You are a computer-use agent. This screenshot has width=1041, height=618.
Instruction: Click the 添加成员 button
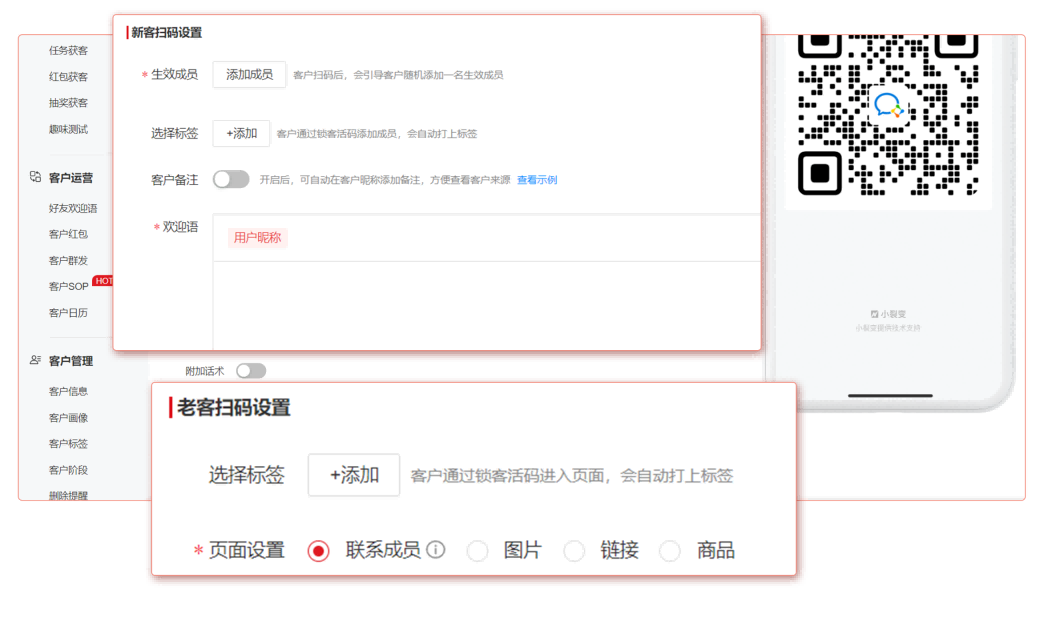[249, 75]
